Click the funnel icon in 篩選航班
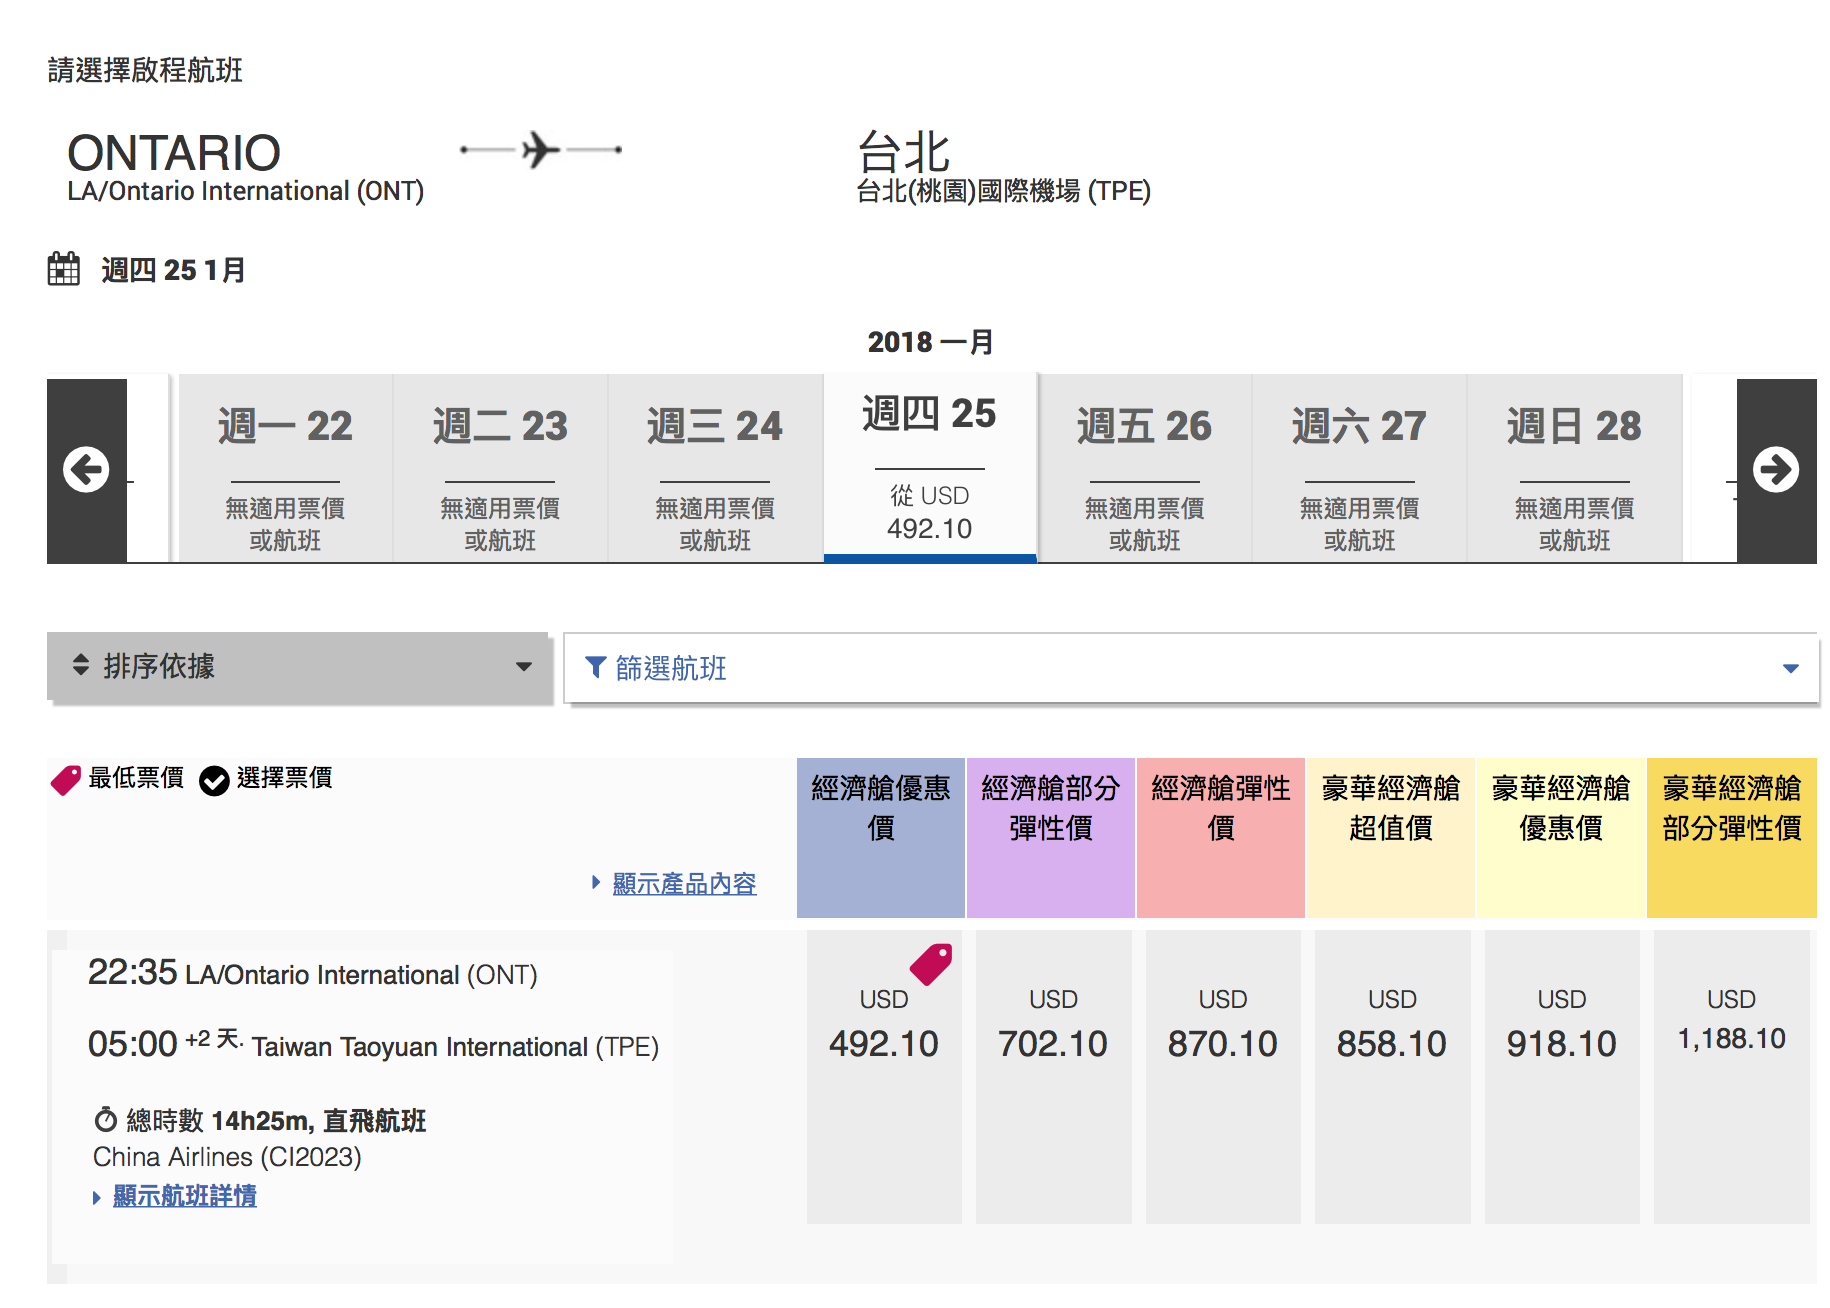Viewport: 1830px width, 1308px height. tap(595, 667)
